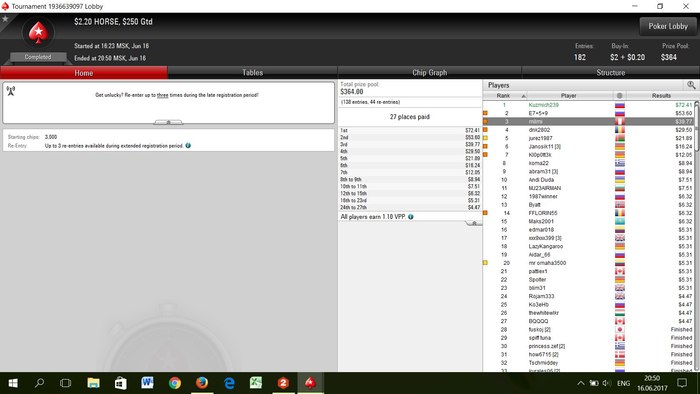Click the ENG language indicator
The width and height of the screenshot is (700, 394).
point(624,383)
